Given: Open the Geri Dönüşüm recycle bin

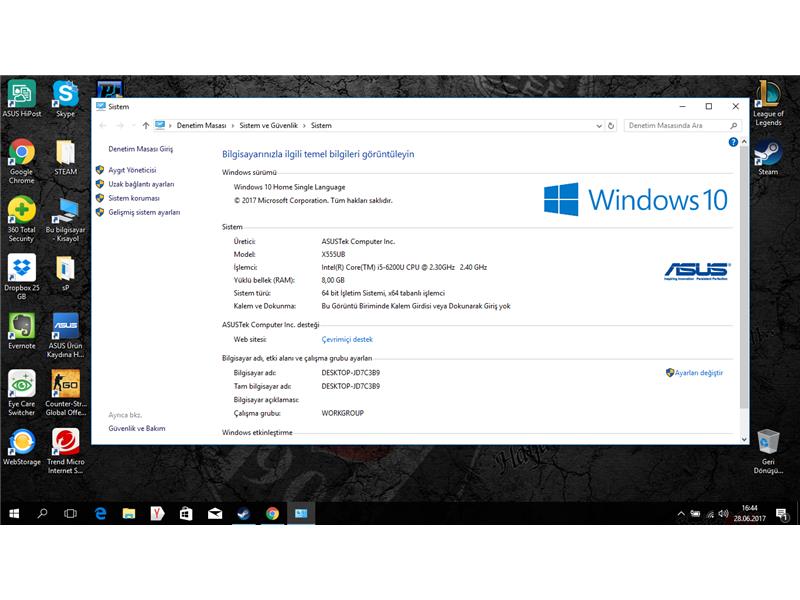Looking at the screenshot, I should [768, 451].
